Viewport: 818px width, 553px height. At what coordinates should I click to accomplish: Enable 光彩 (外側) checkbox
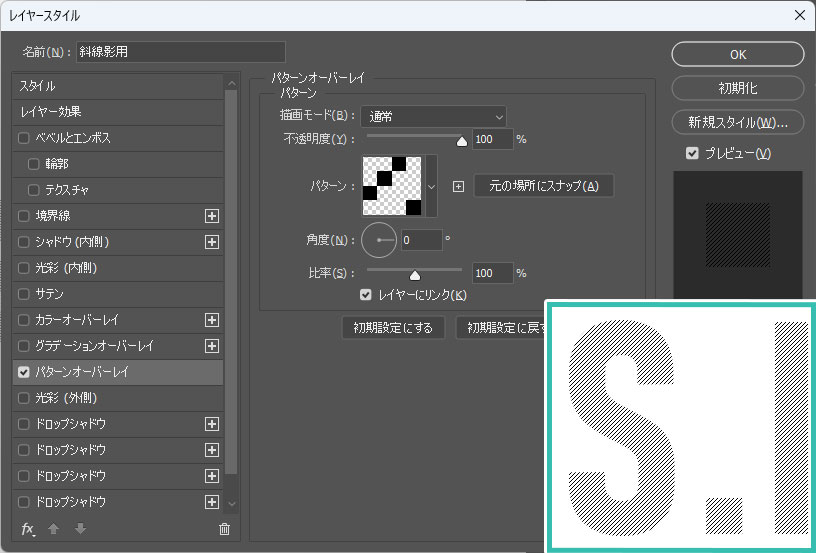click(x=23, y=398)
